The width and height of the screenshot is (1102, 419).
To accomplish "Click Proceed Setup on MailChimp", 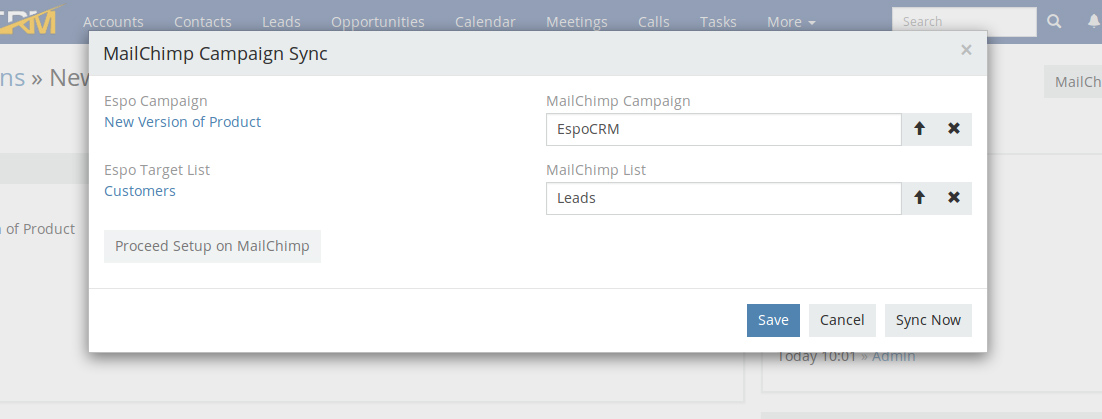I will pyautogui.click(x=212, y=247).
